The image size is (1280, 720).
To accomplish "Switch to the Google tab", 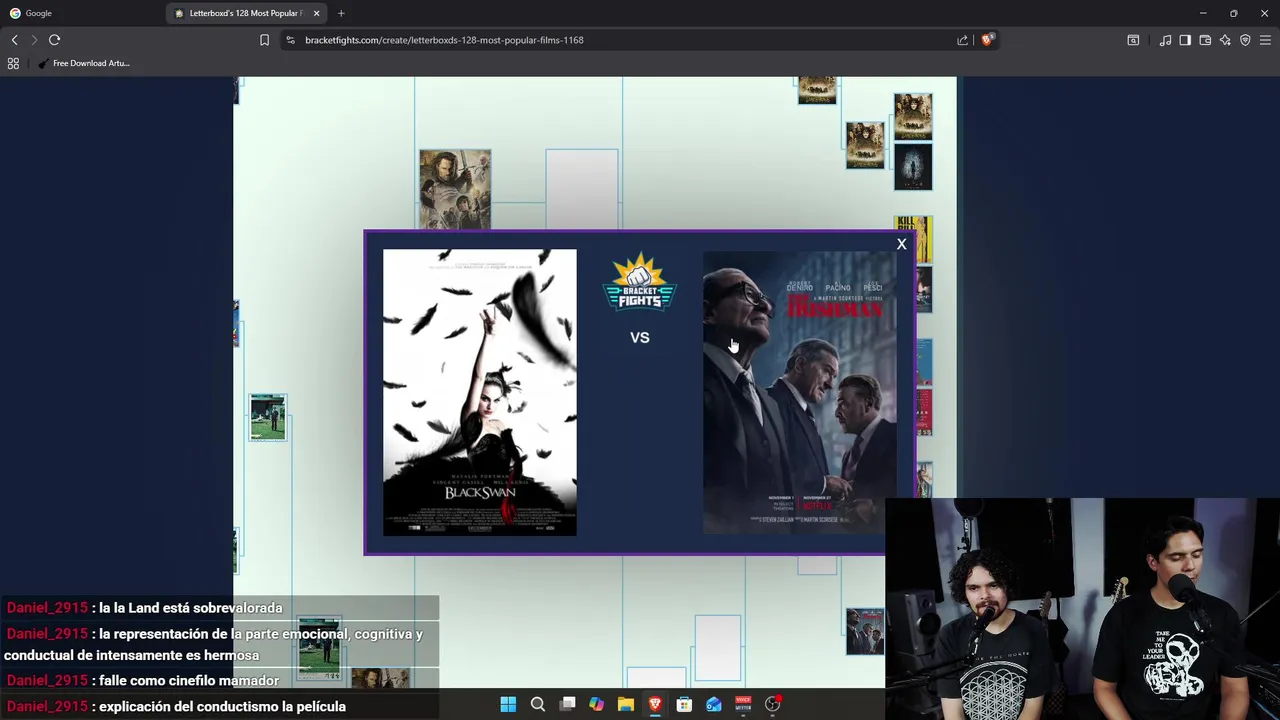I will click(x=82, y=13).
